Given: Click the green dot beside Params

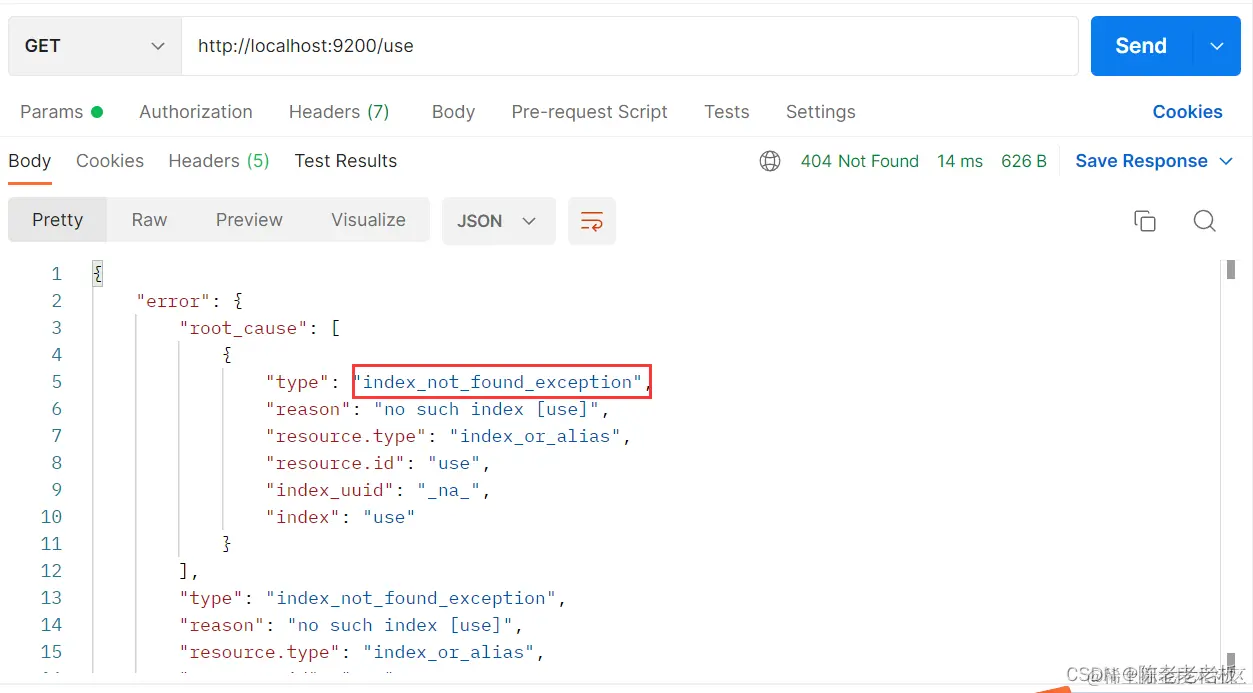Looking at the screenshot, I should 97,112.
